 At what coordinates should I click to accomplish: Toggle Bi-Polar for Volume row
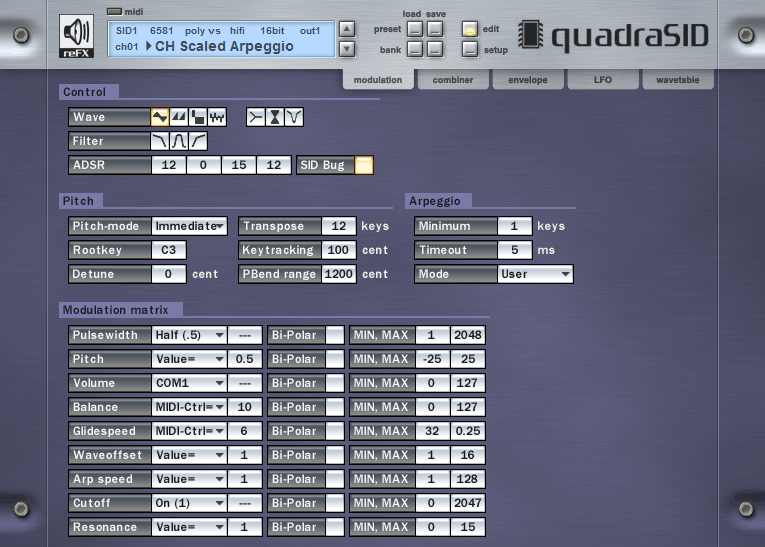(335, 383)
